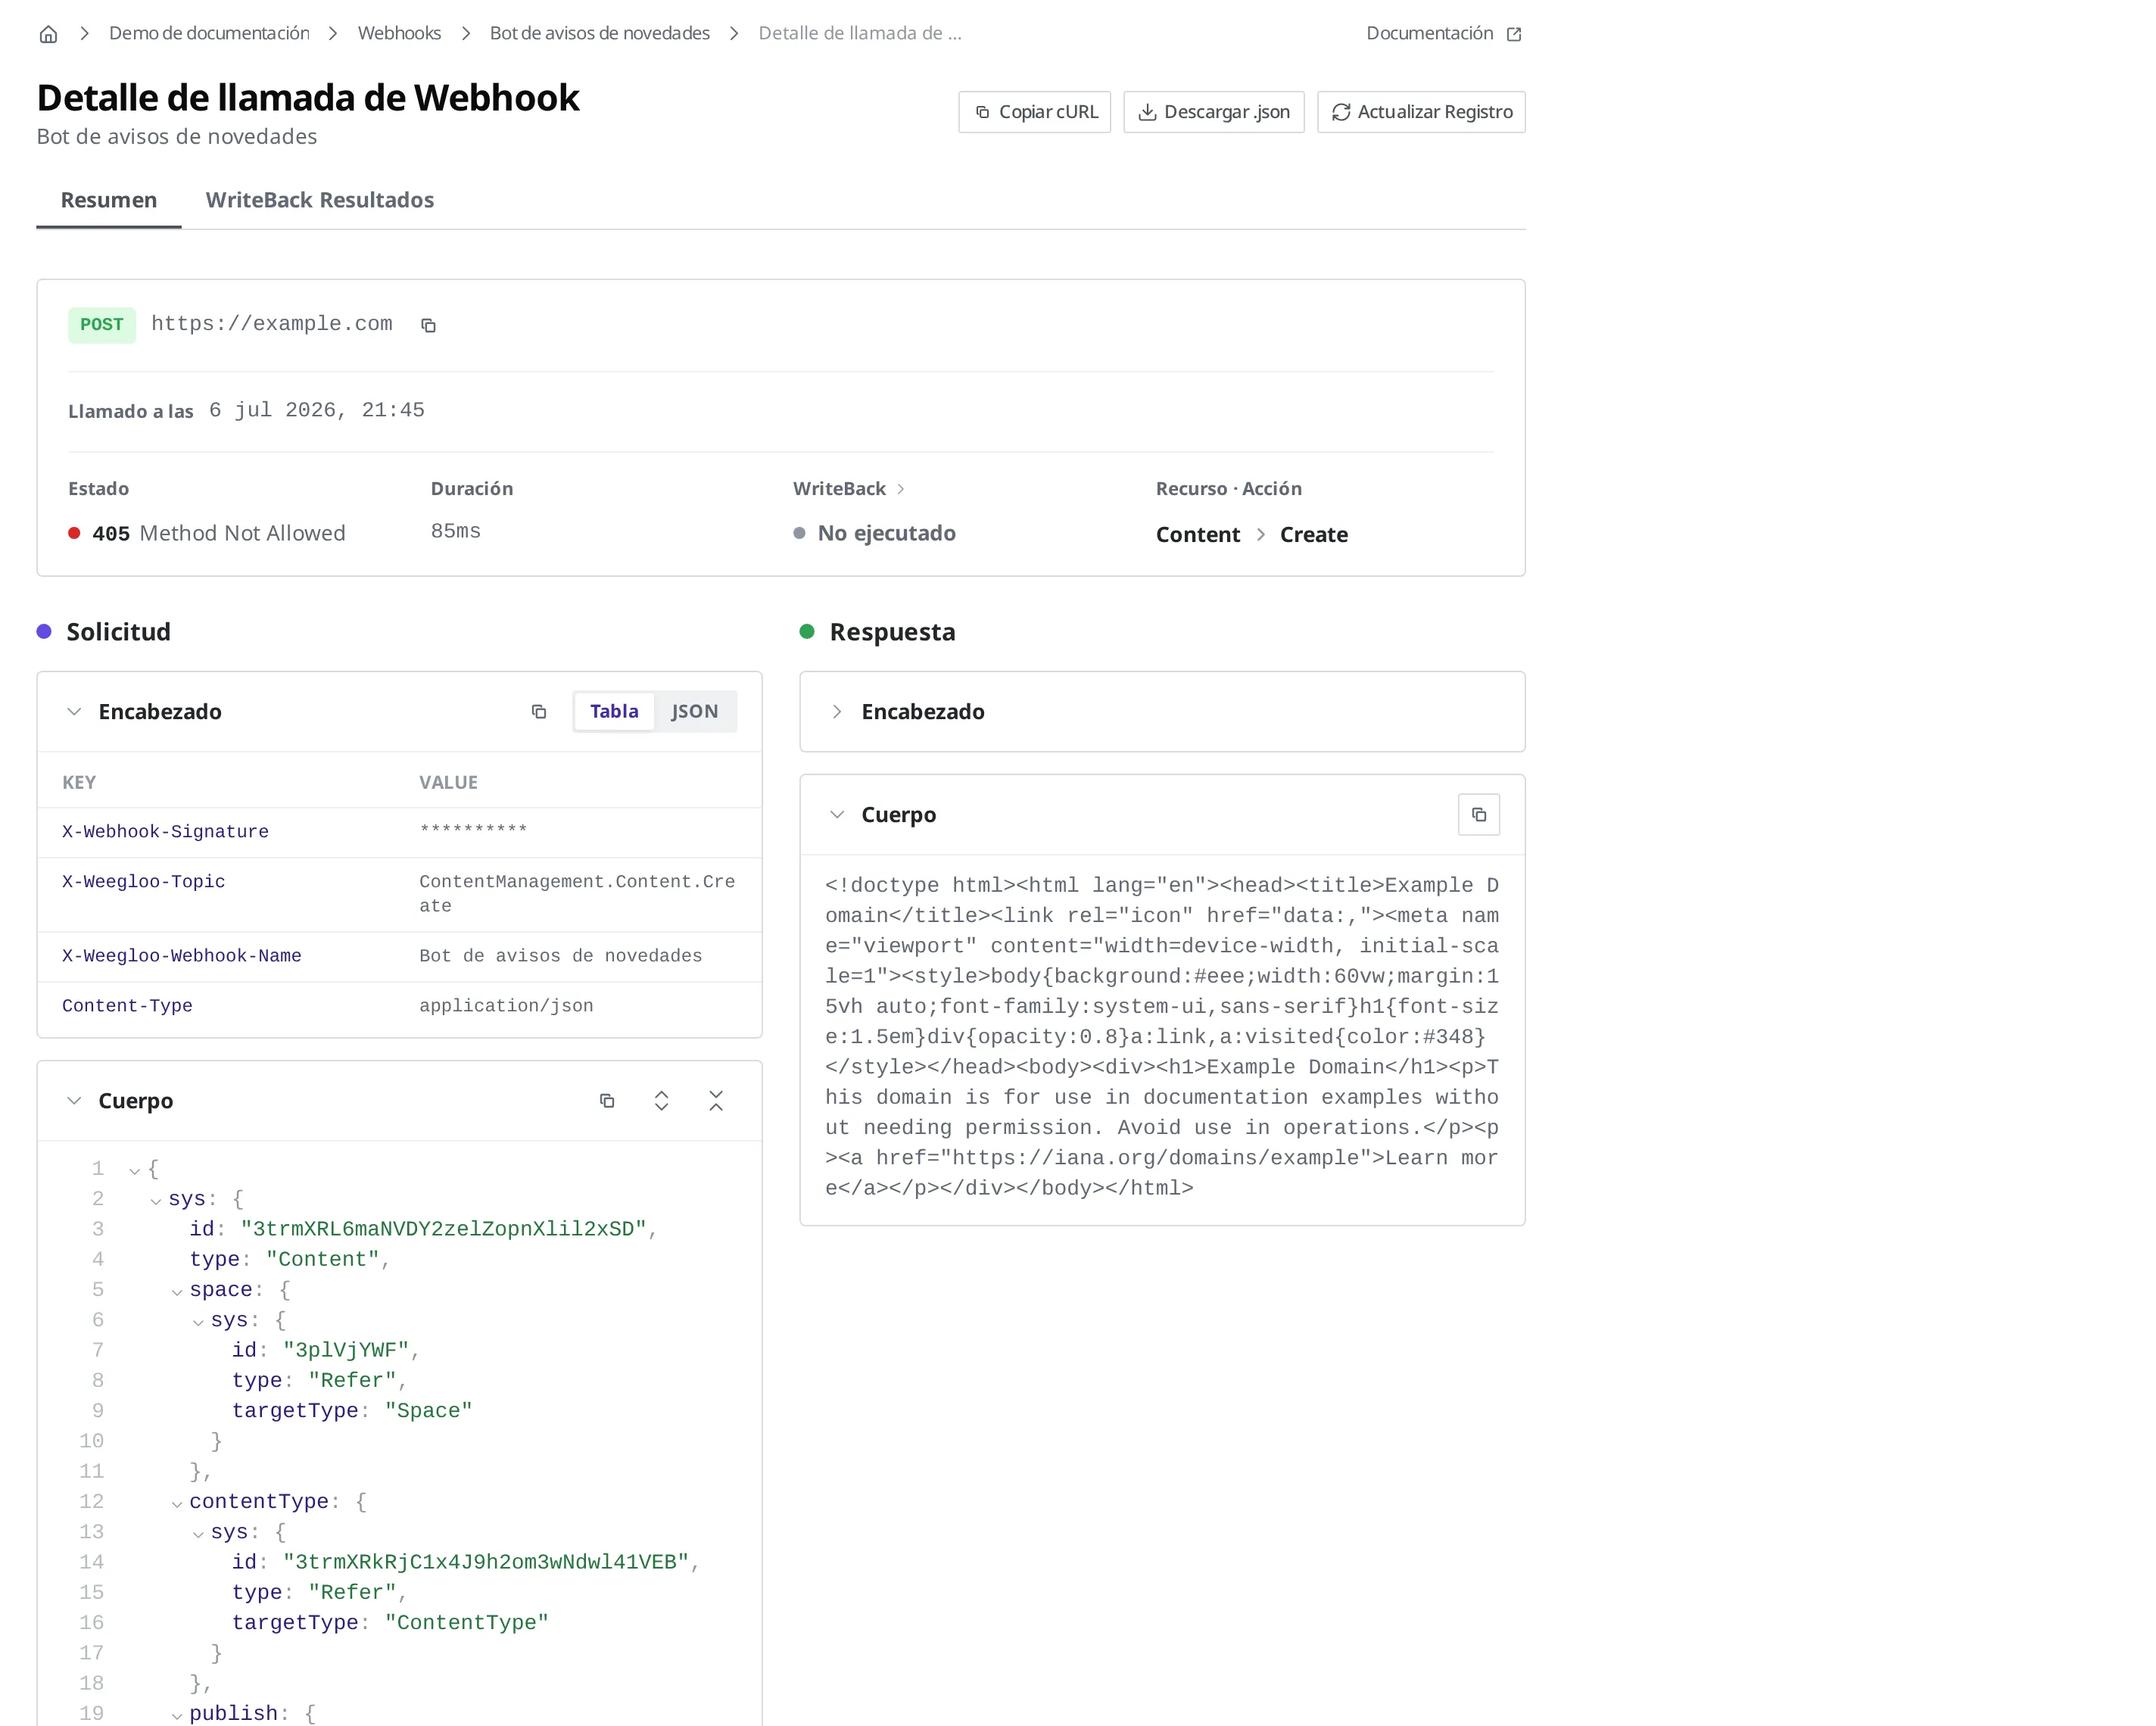2156x1726 pixels.
Task: Copy the request Cuerpo body
Action: 607,1101
